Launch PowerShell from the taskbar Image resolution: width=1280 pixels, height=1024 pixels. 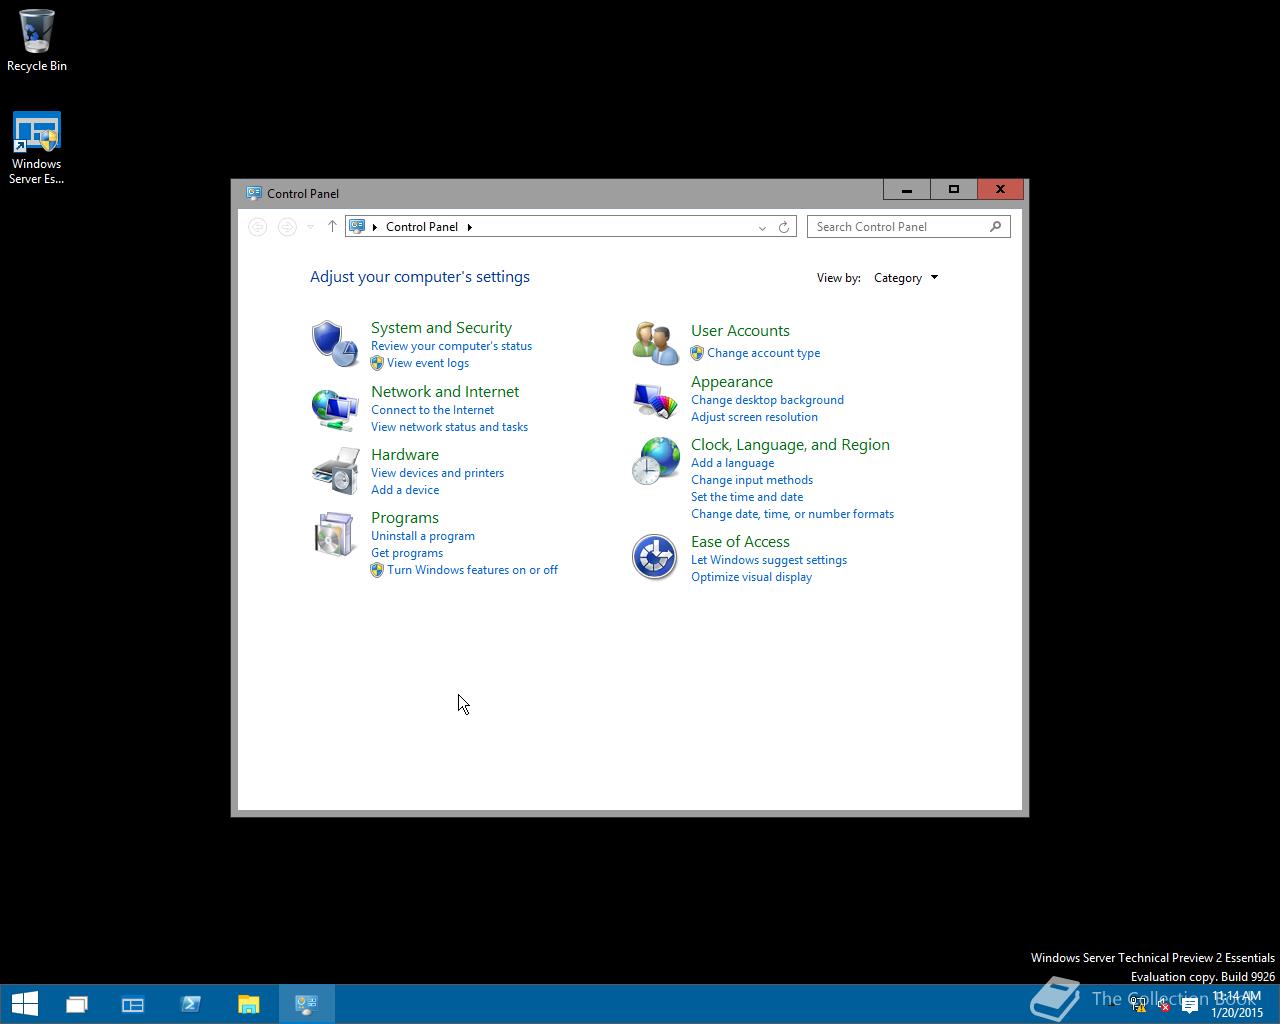[191, 1004]
